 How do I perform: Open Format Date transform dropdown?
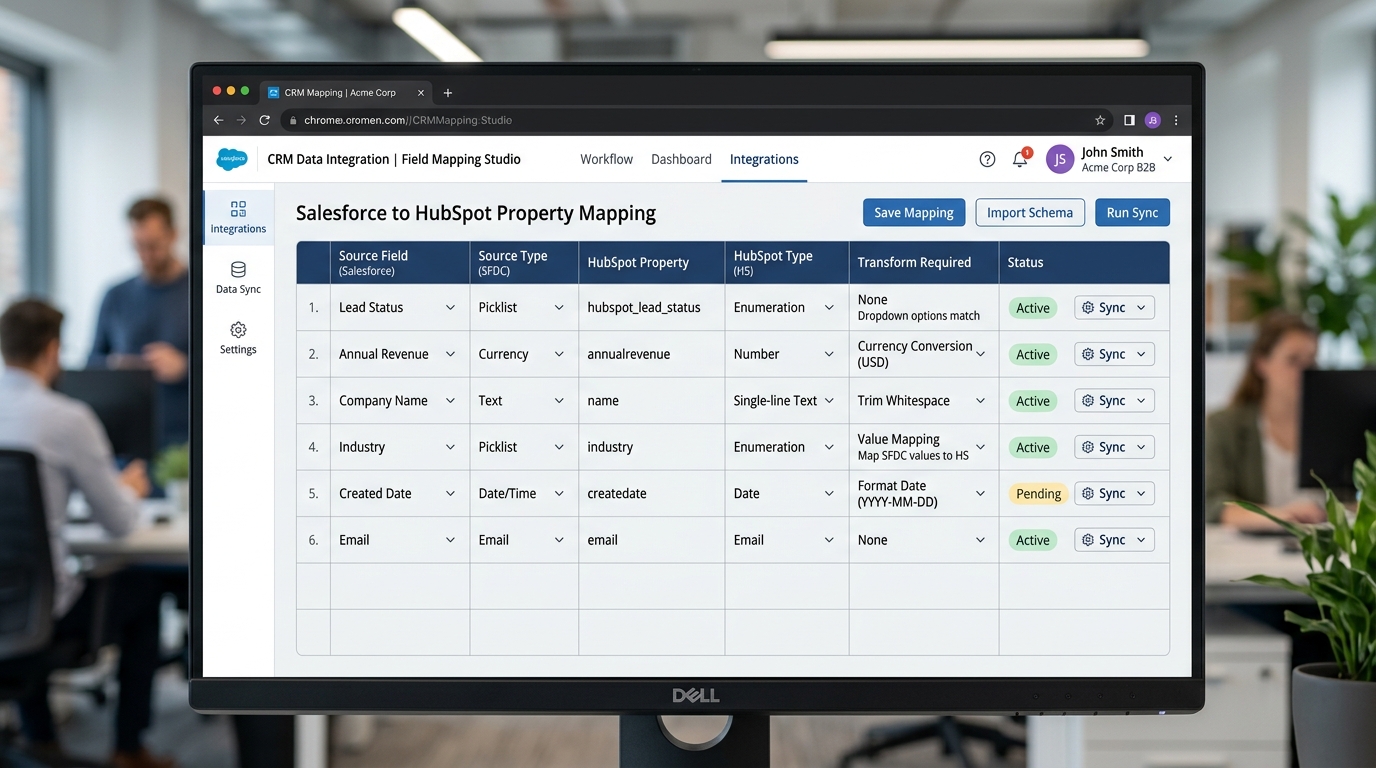point(980,493)
